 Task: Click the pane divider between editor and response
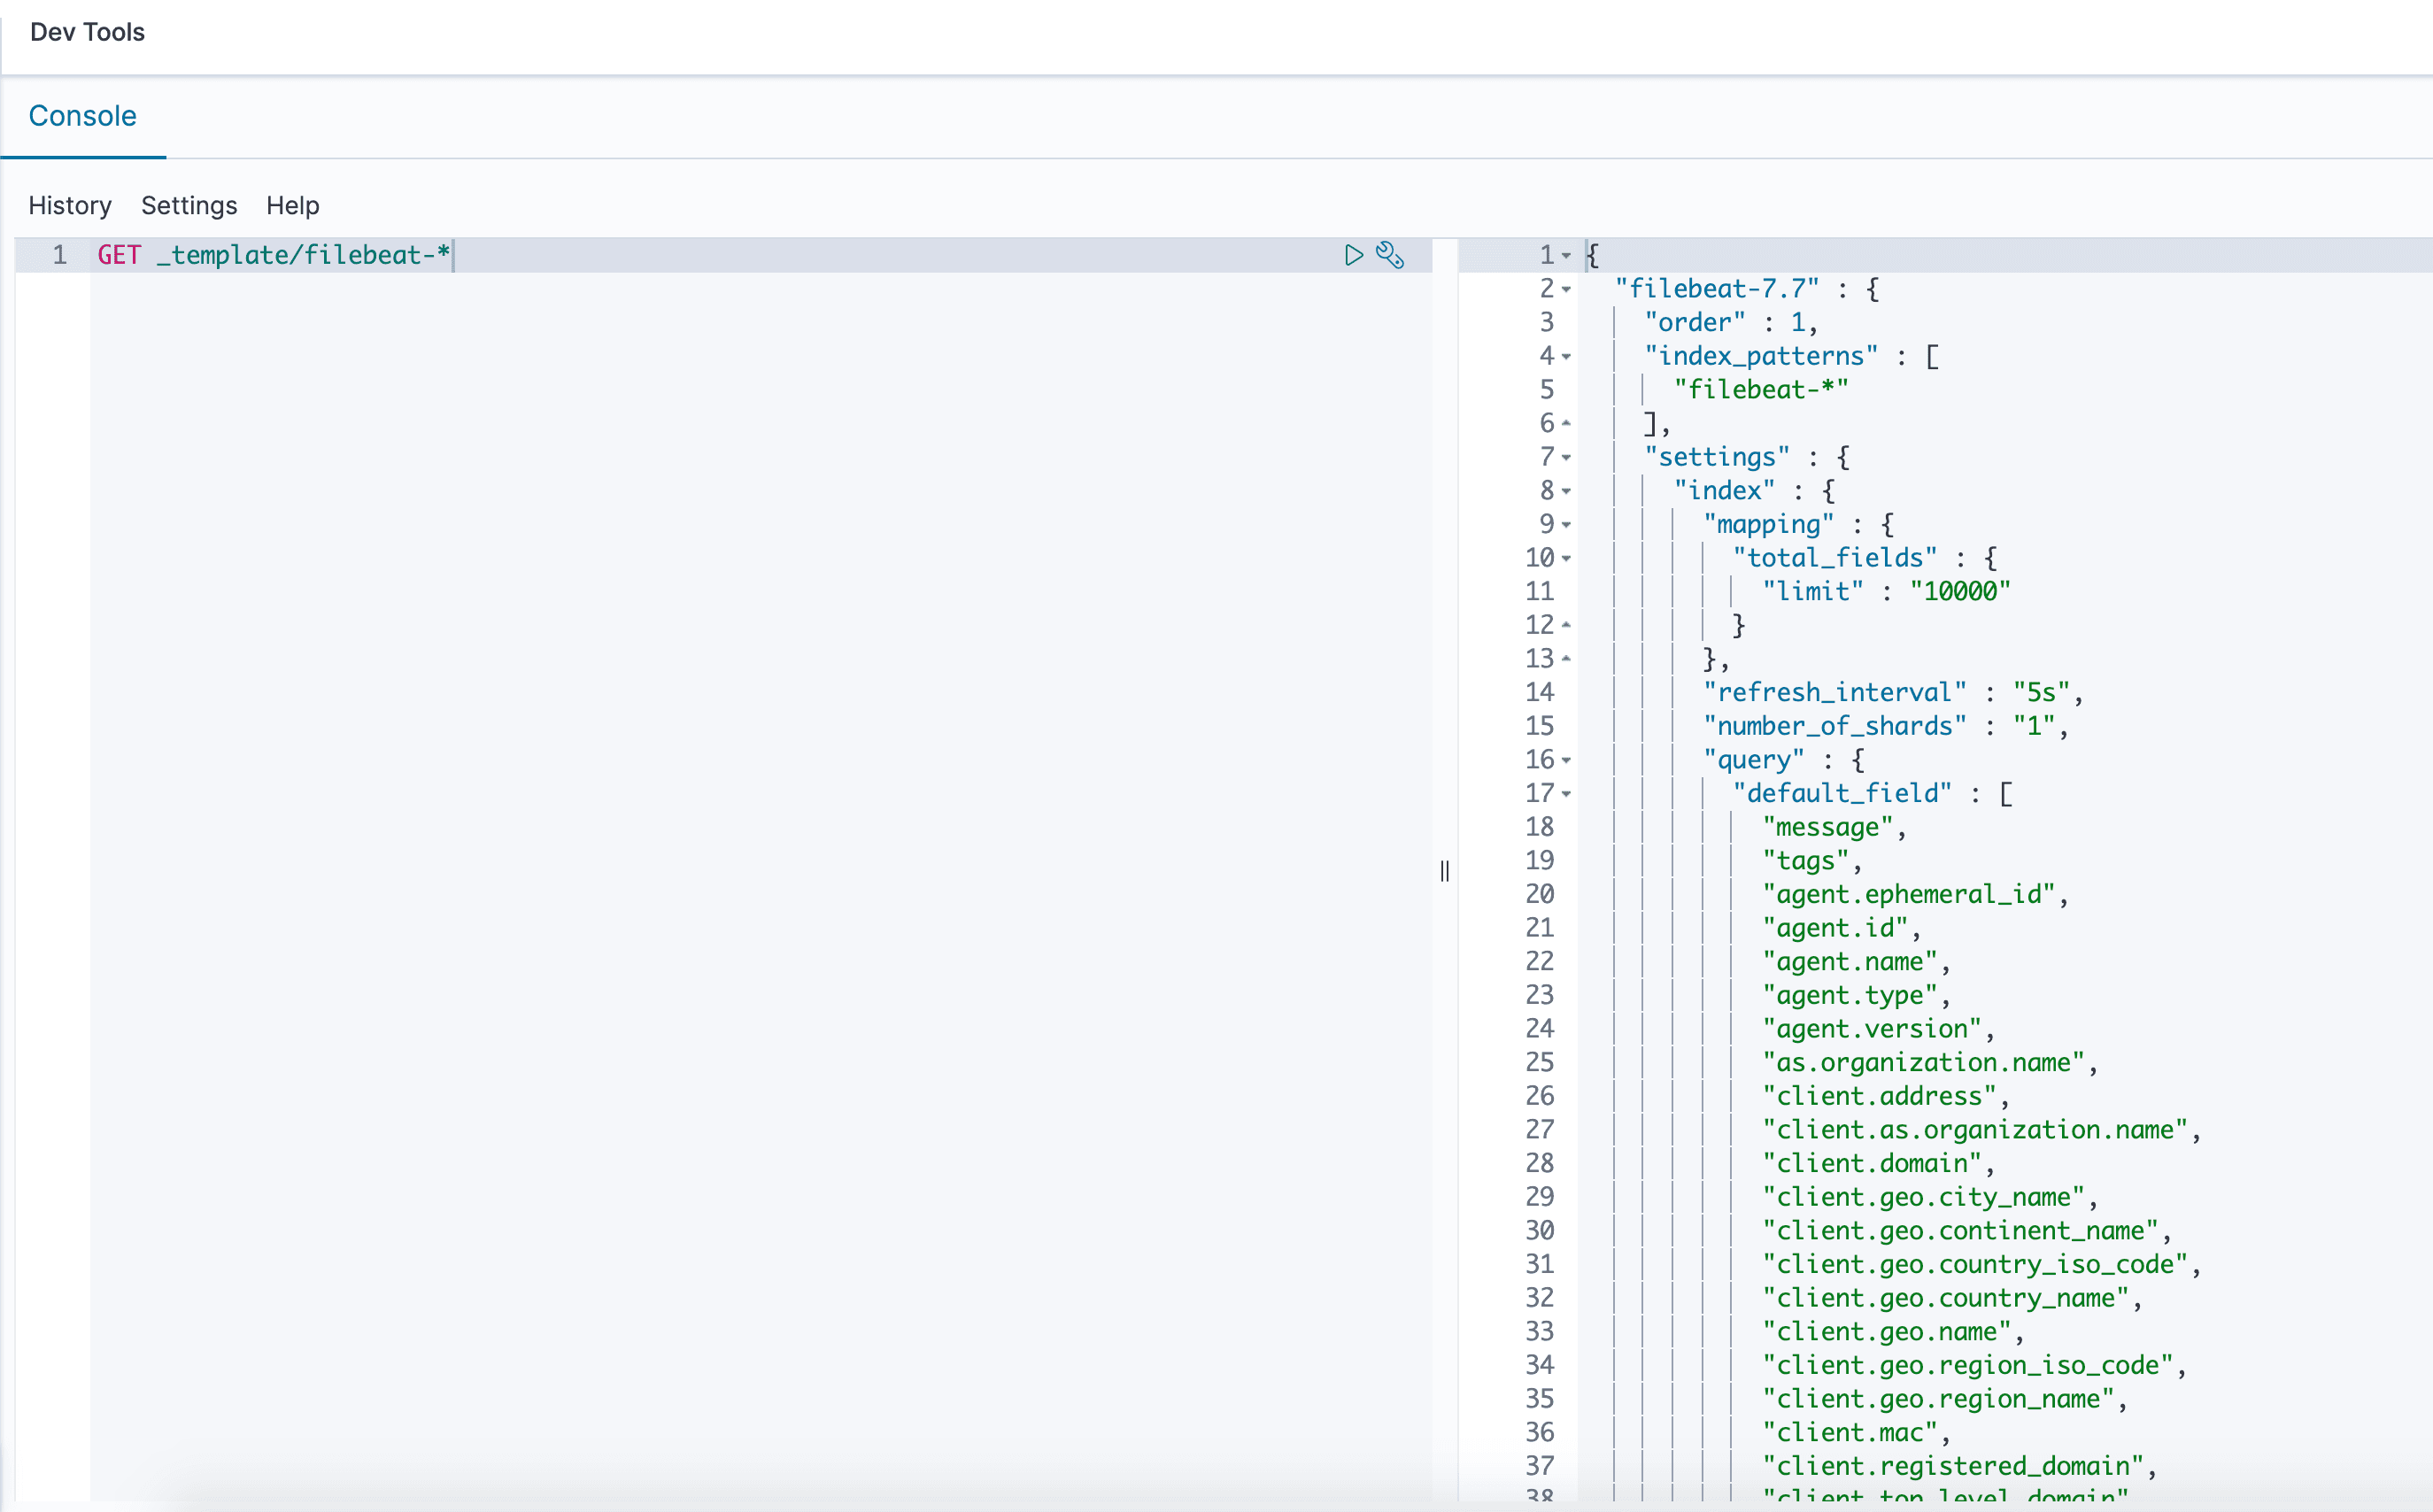click(1446, 871)
